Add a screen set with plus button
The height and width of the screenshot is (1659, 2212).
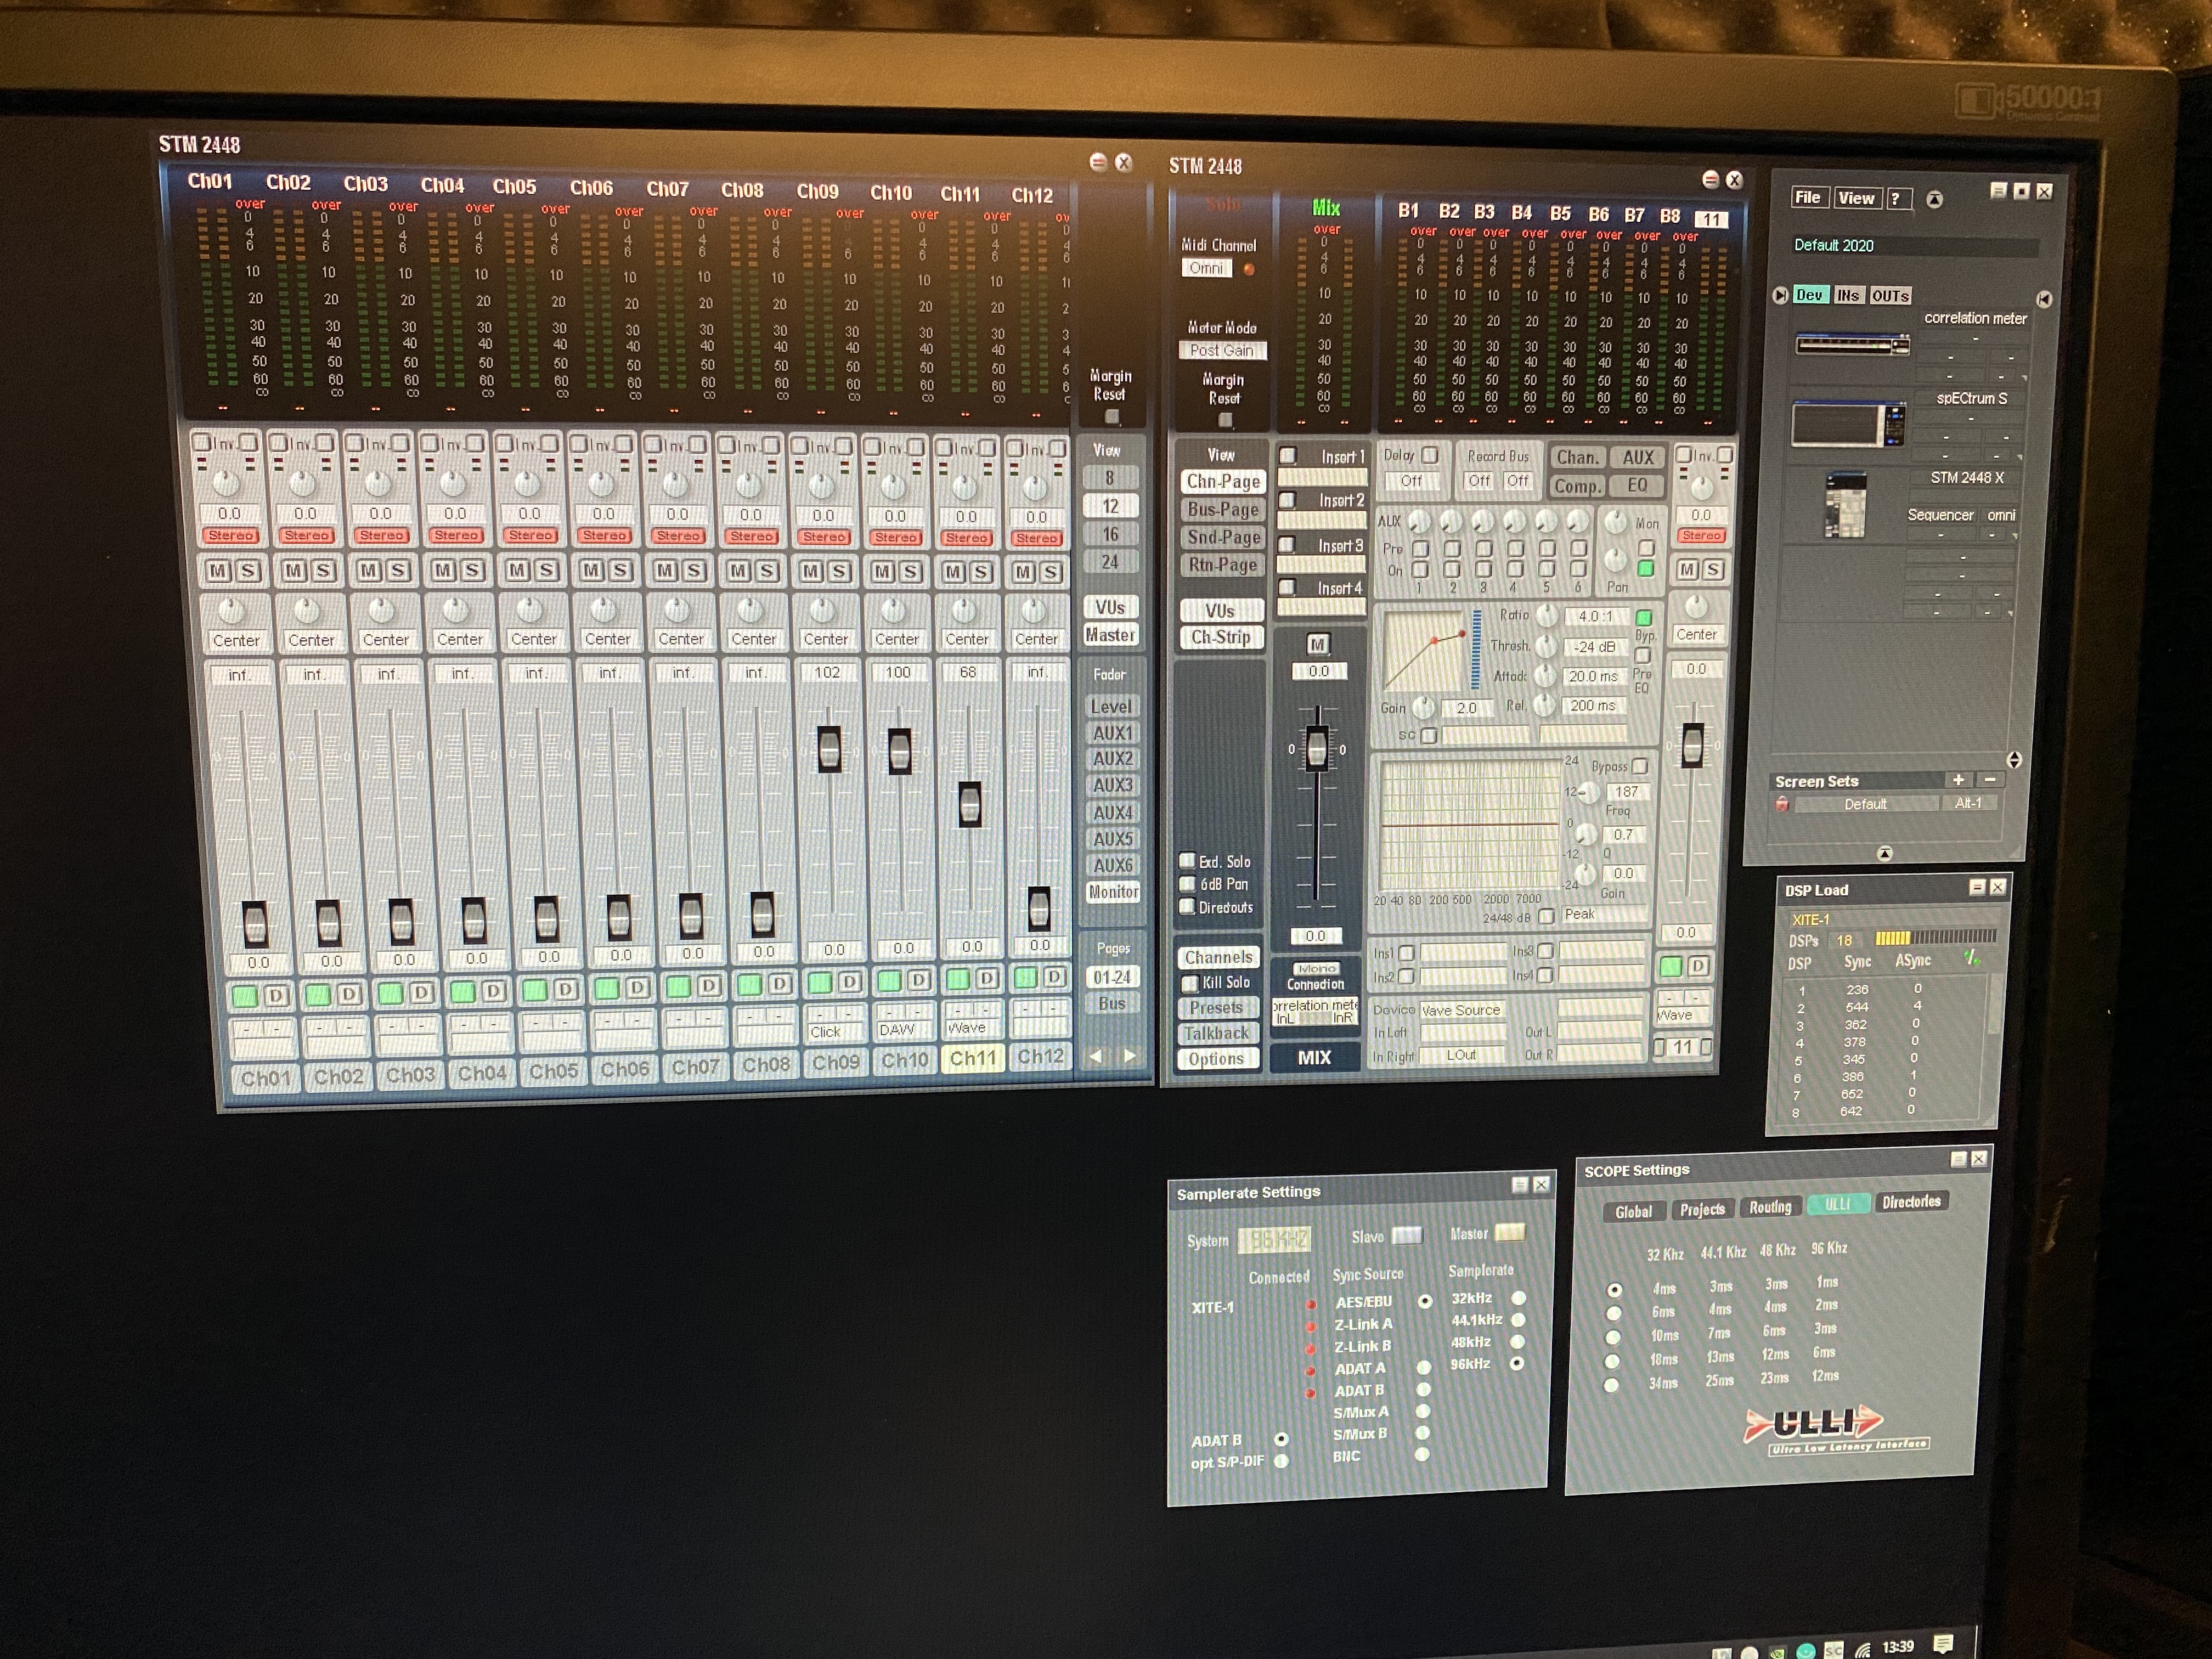(1958, 780)
